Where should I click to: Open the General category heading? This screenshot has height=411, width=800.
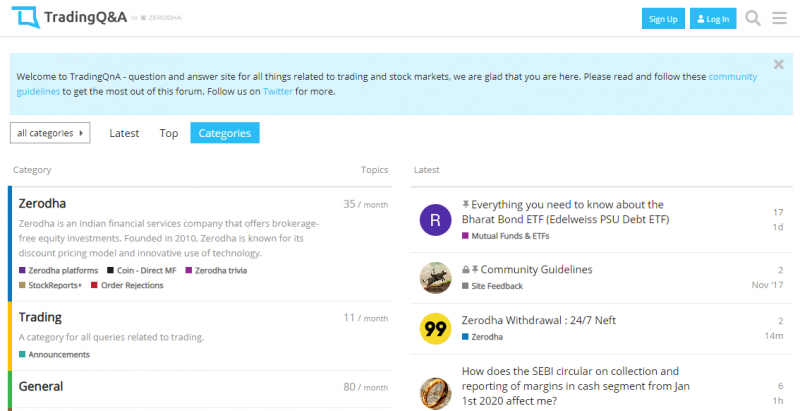coord(41,387)
